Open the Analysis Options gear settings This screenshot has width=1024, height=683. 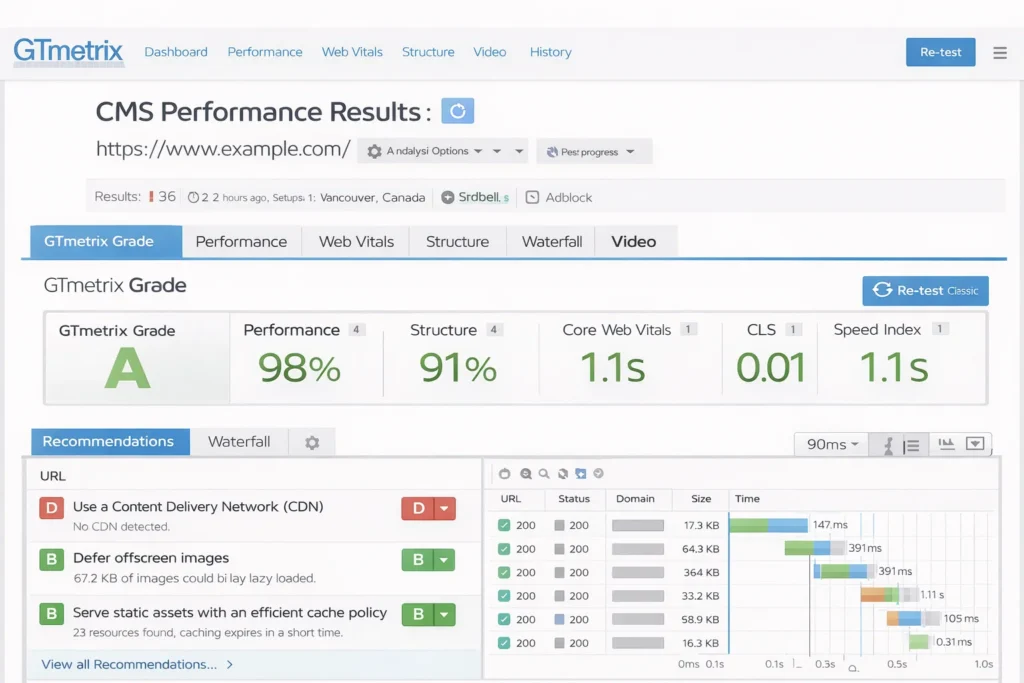click(x=374, y=150)
